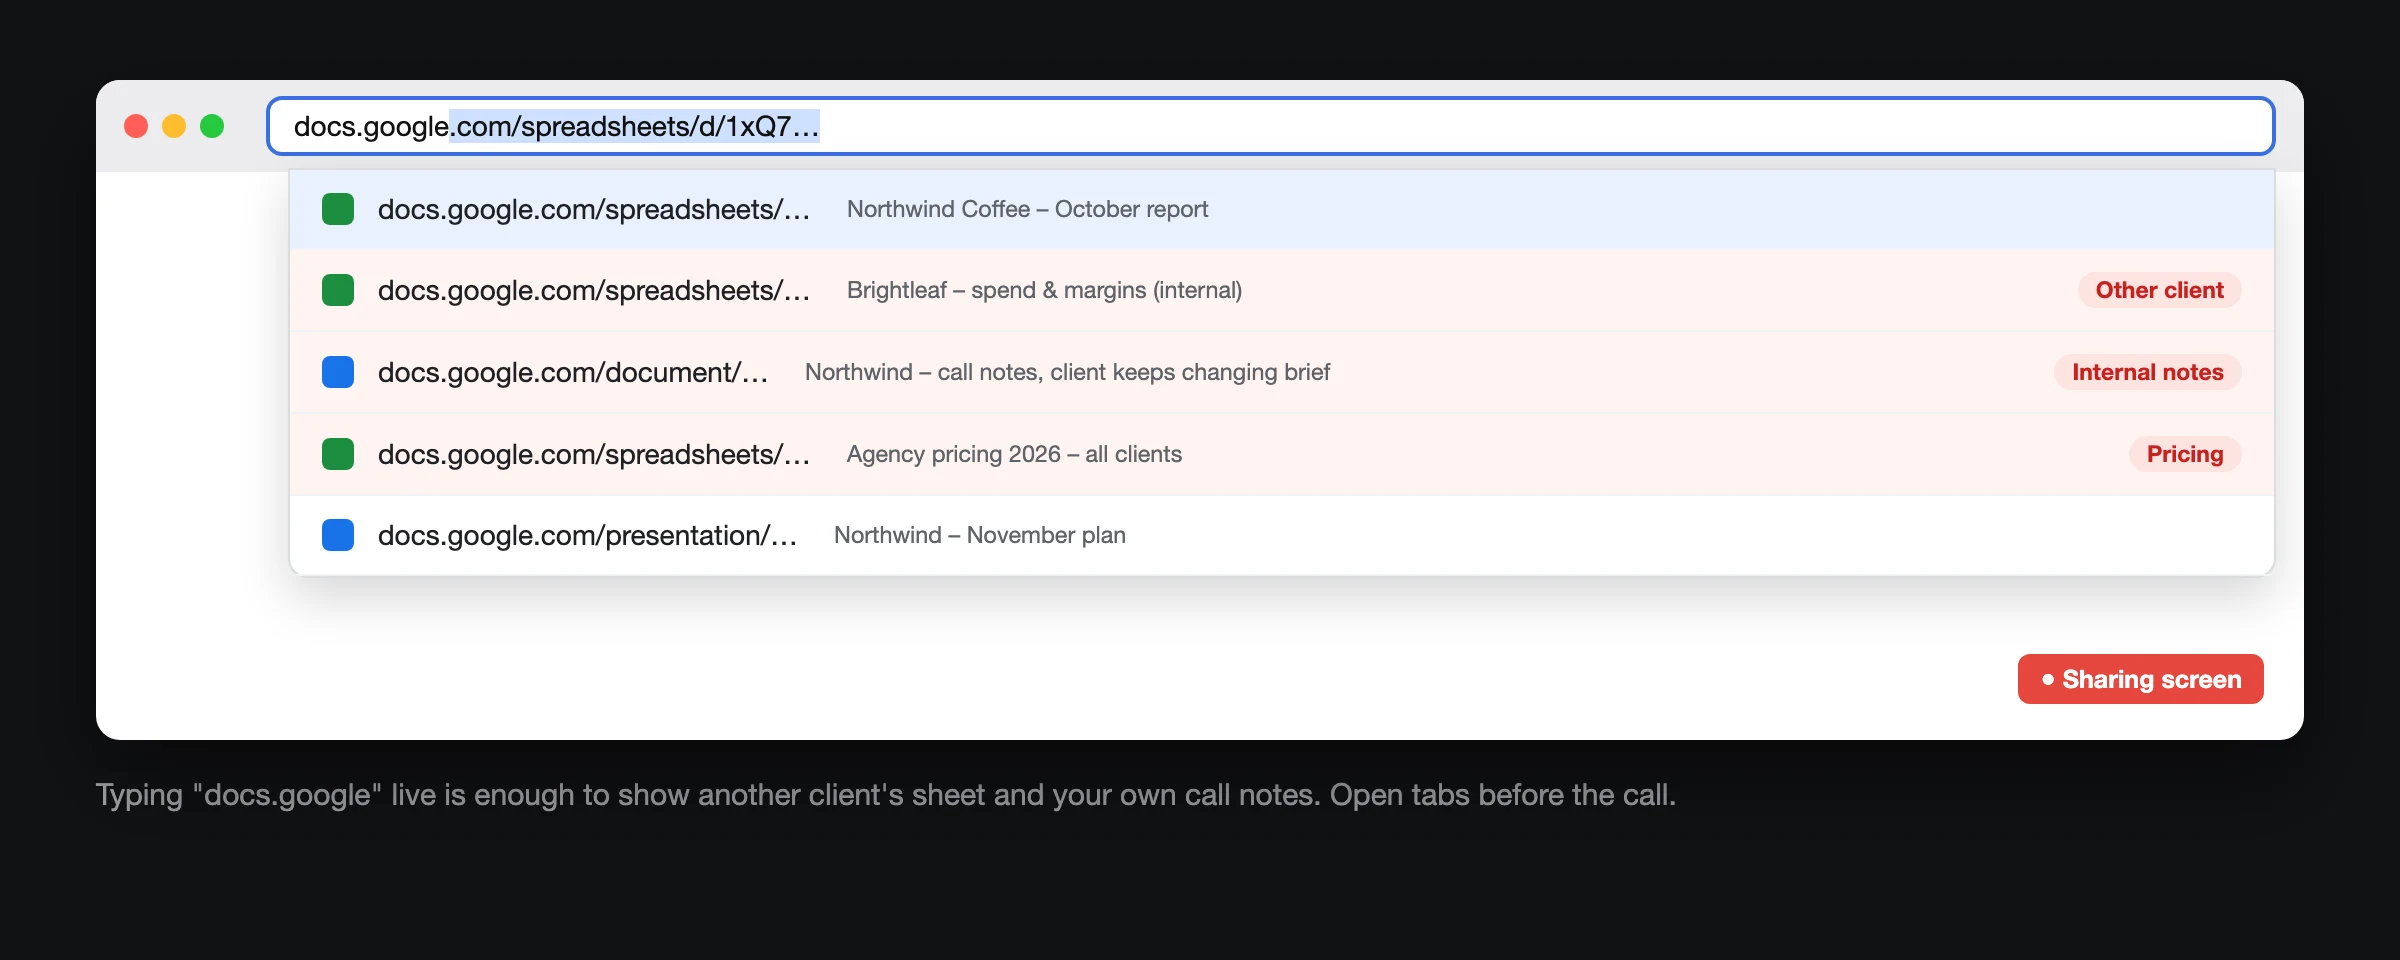Click the blue icon for Northwind November plan
This screenshot has height=960, width=2400.
point(338,535)
